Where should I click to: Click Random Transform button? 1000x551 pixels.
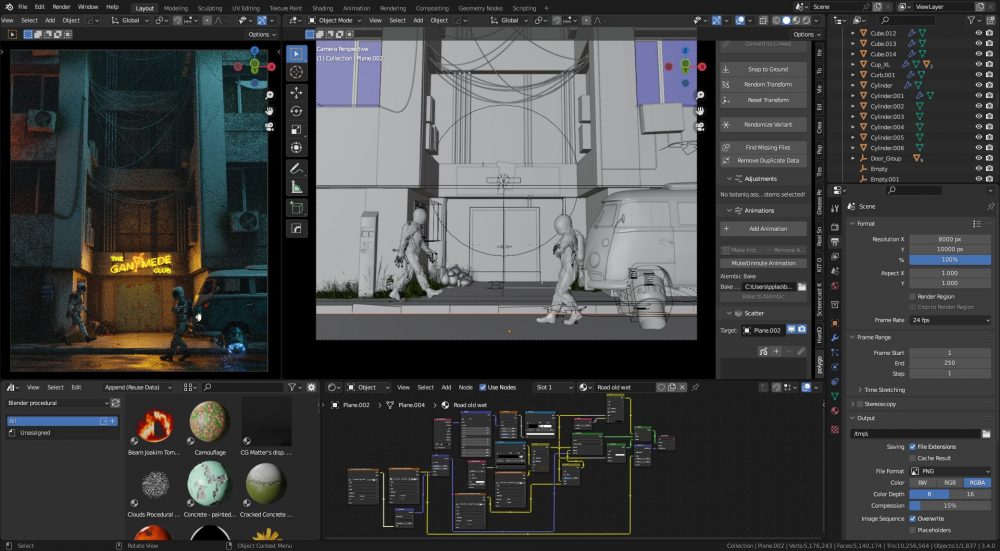coord(763,84)
